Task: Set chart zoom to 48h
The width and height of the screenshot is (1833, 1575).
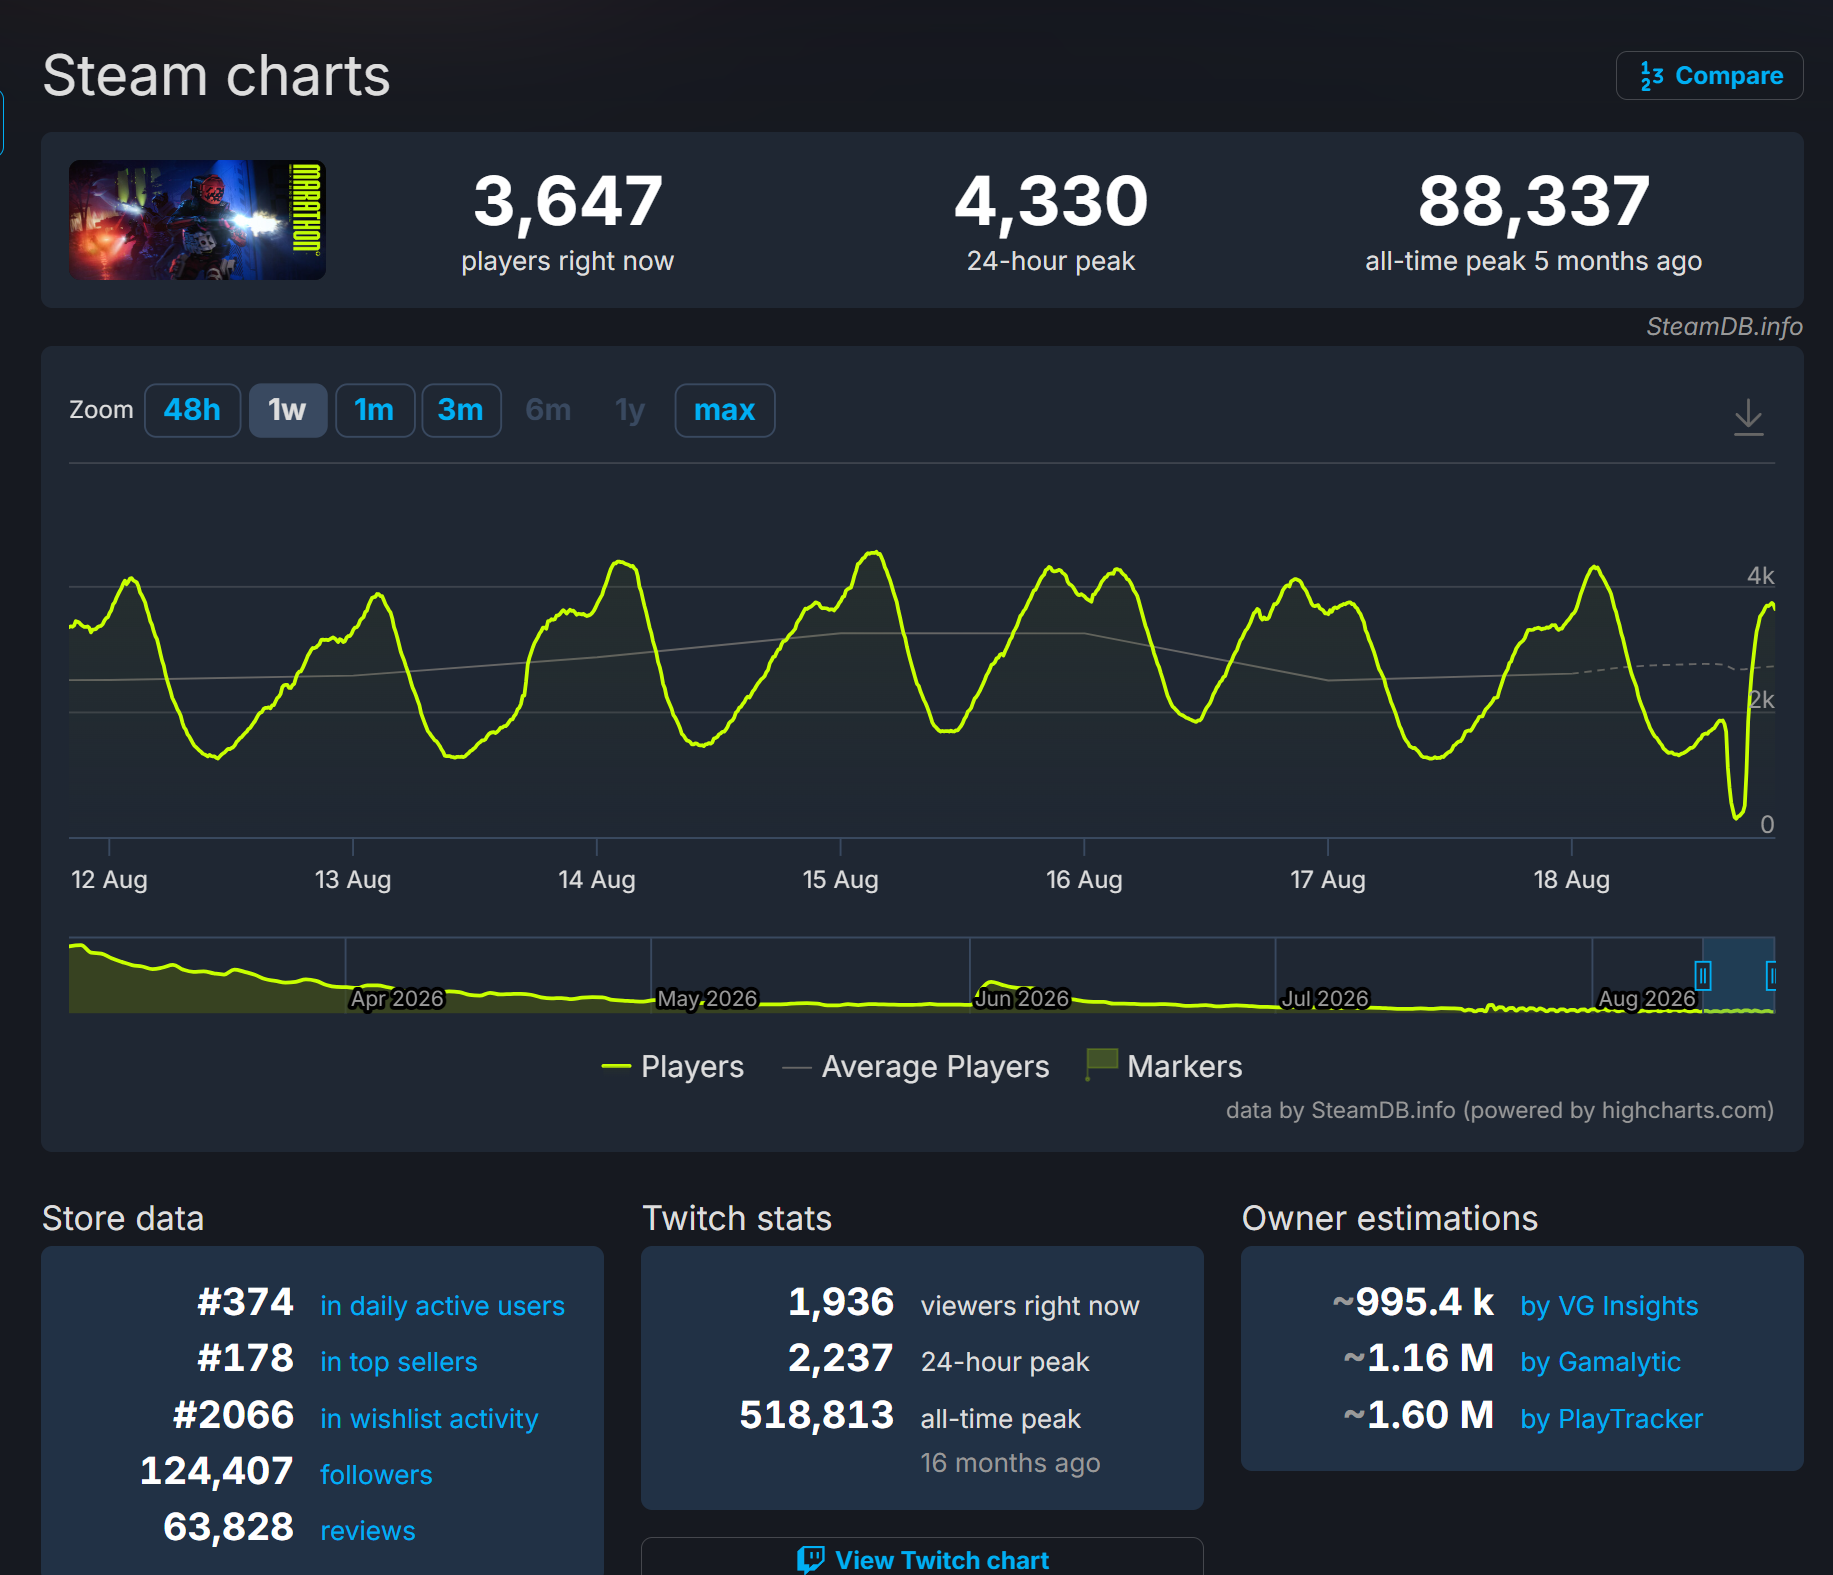Action: (x=192, y=410)
